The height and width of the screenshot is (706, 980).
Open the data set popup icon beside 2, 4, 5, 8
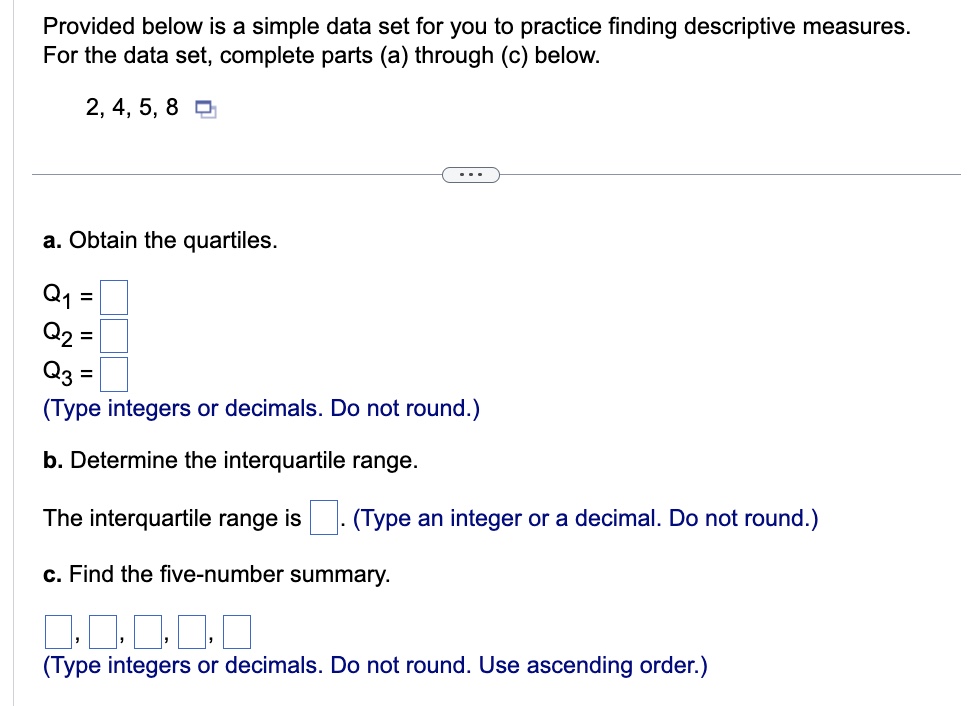pos(206,109)
